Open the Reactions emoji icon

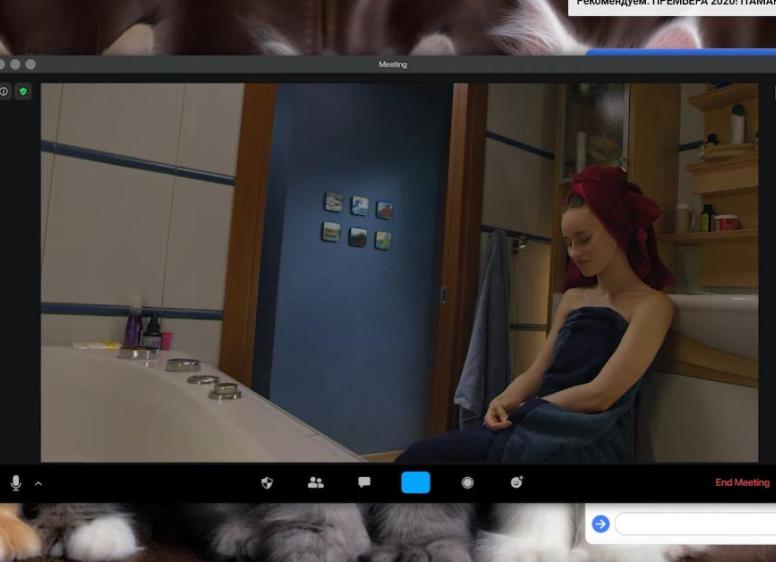coord(517,482)
